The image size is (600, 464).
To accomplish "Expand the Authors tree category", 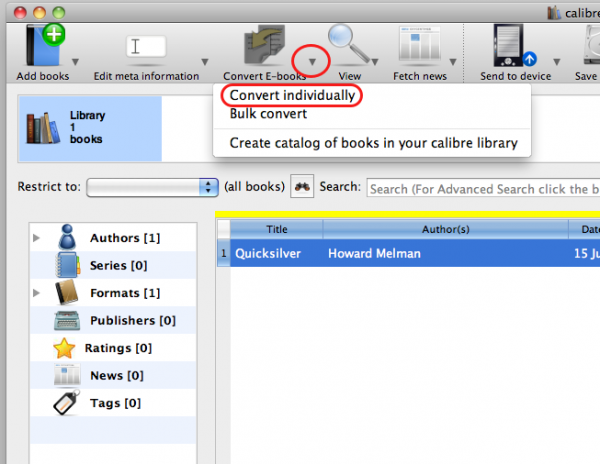I will (x=36, y=238).
